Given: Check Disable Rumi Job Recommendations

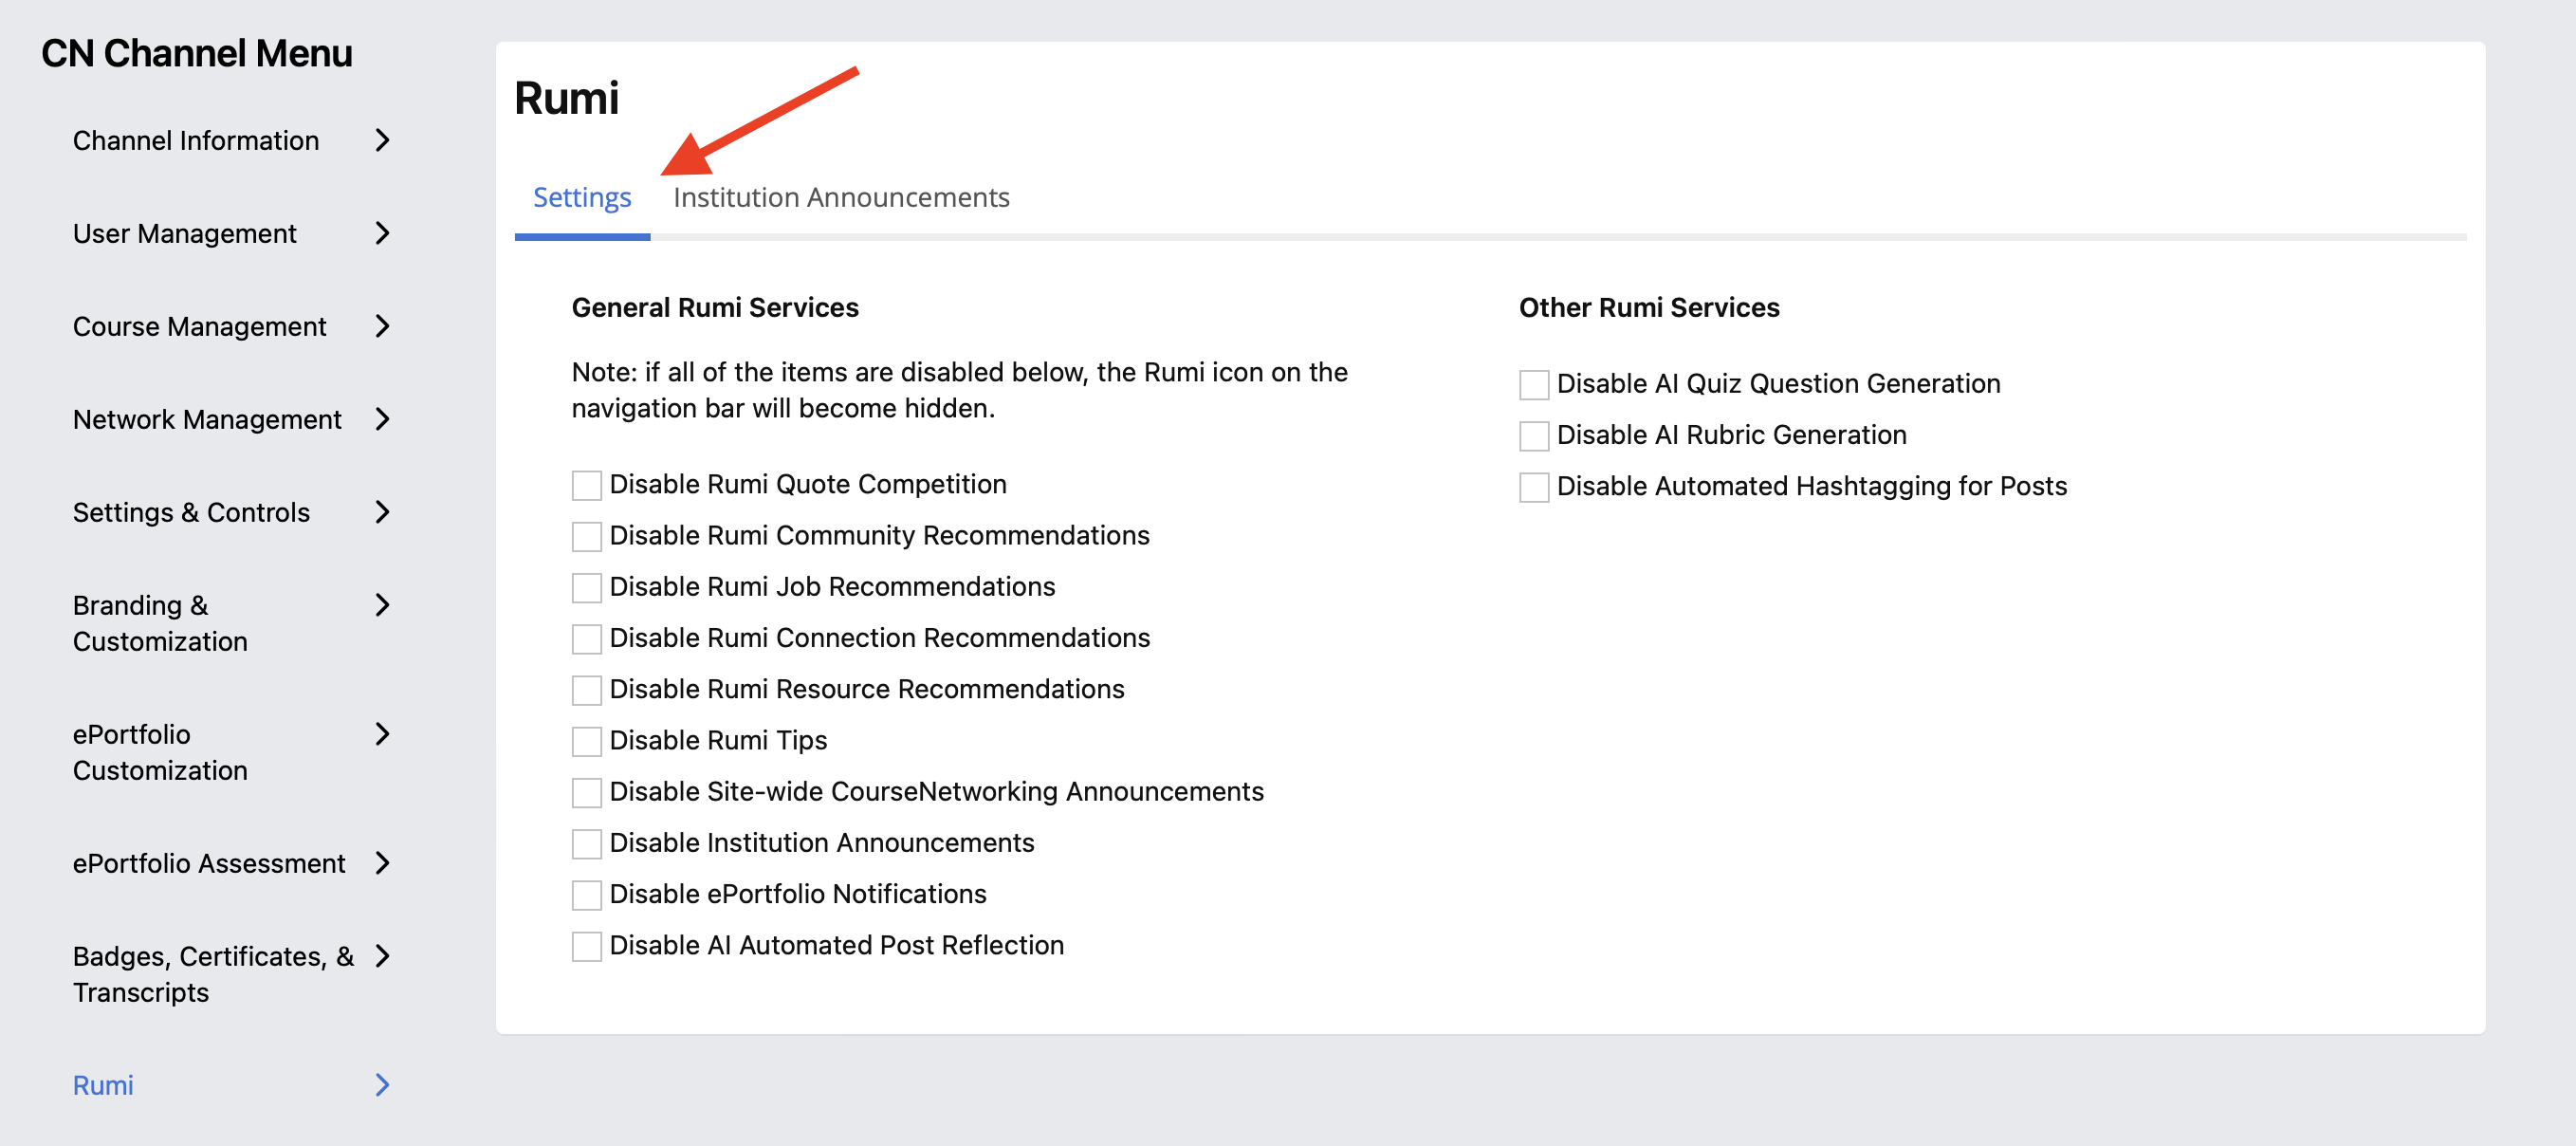Looking at the screenshot, I should [x=587, y=588].
